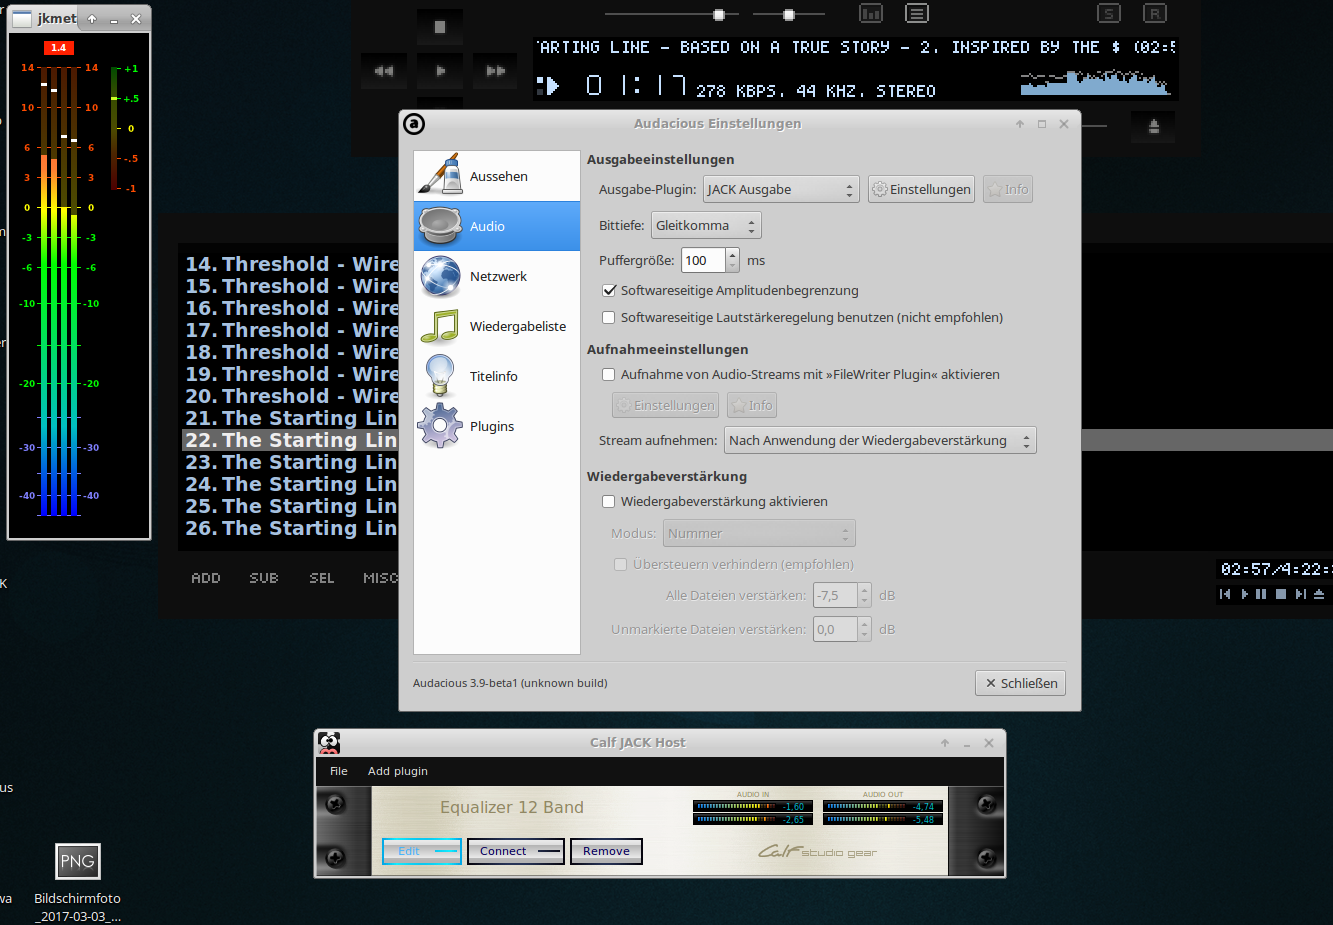
Task: Select the Audio category in sidebar
Action: click(x=497, y=226)
